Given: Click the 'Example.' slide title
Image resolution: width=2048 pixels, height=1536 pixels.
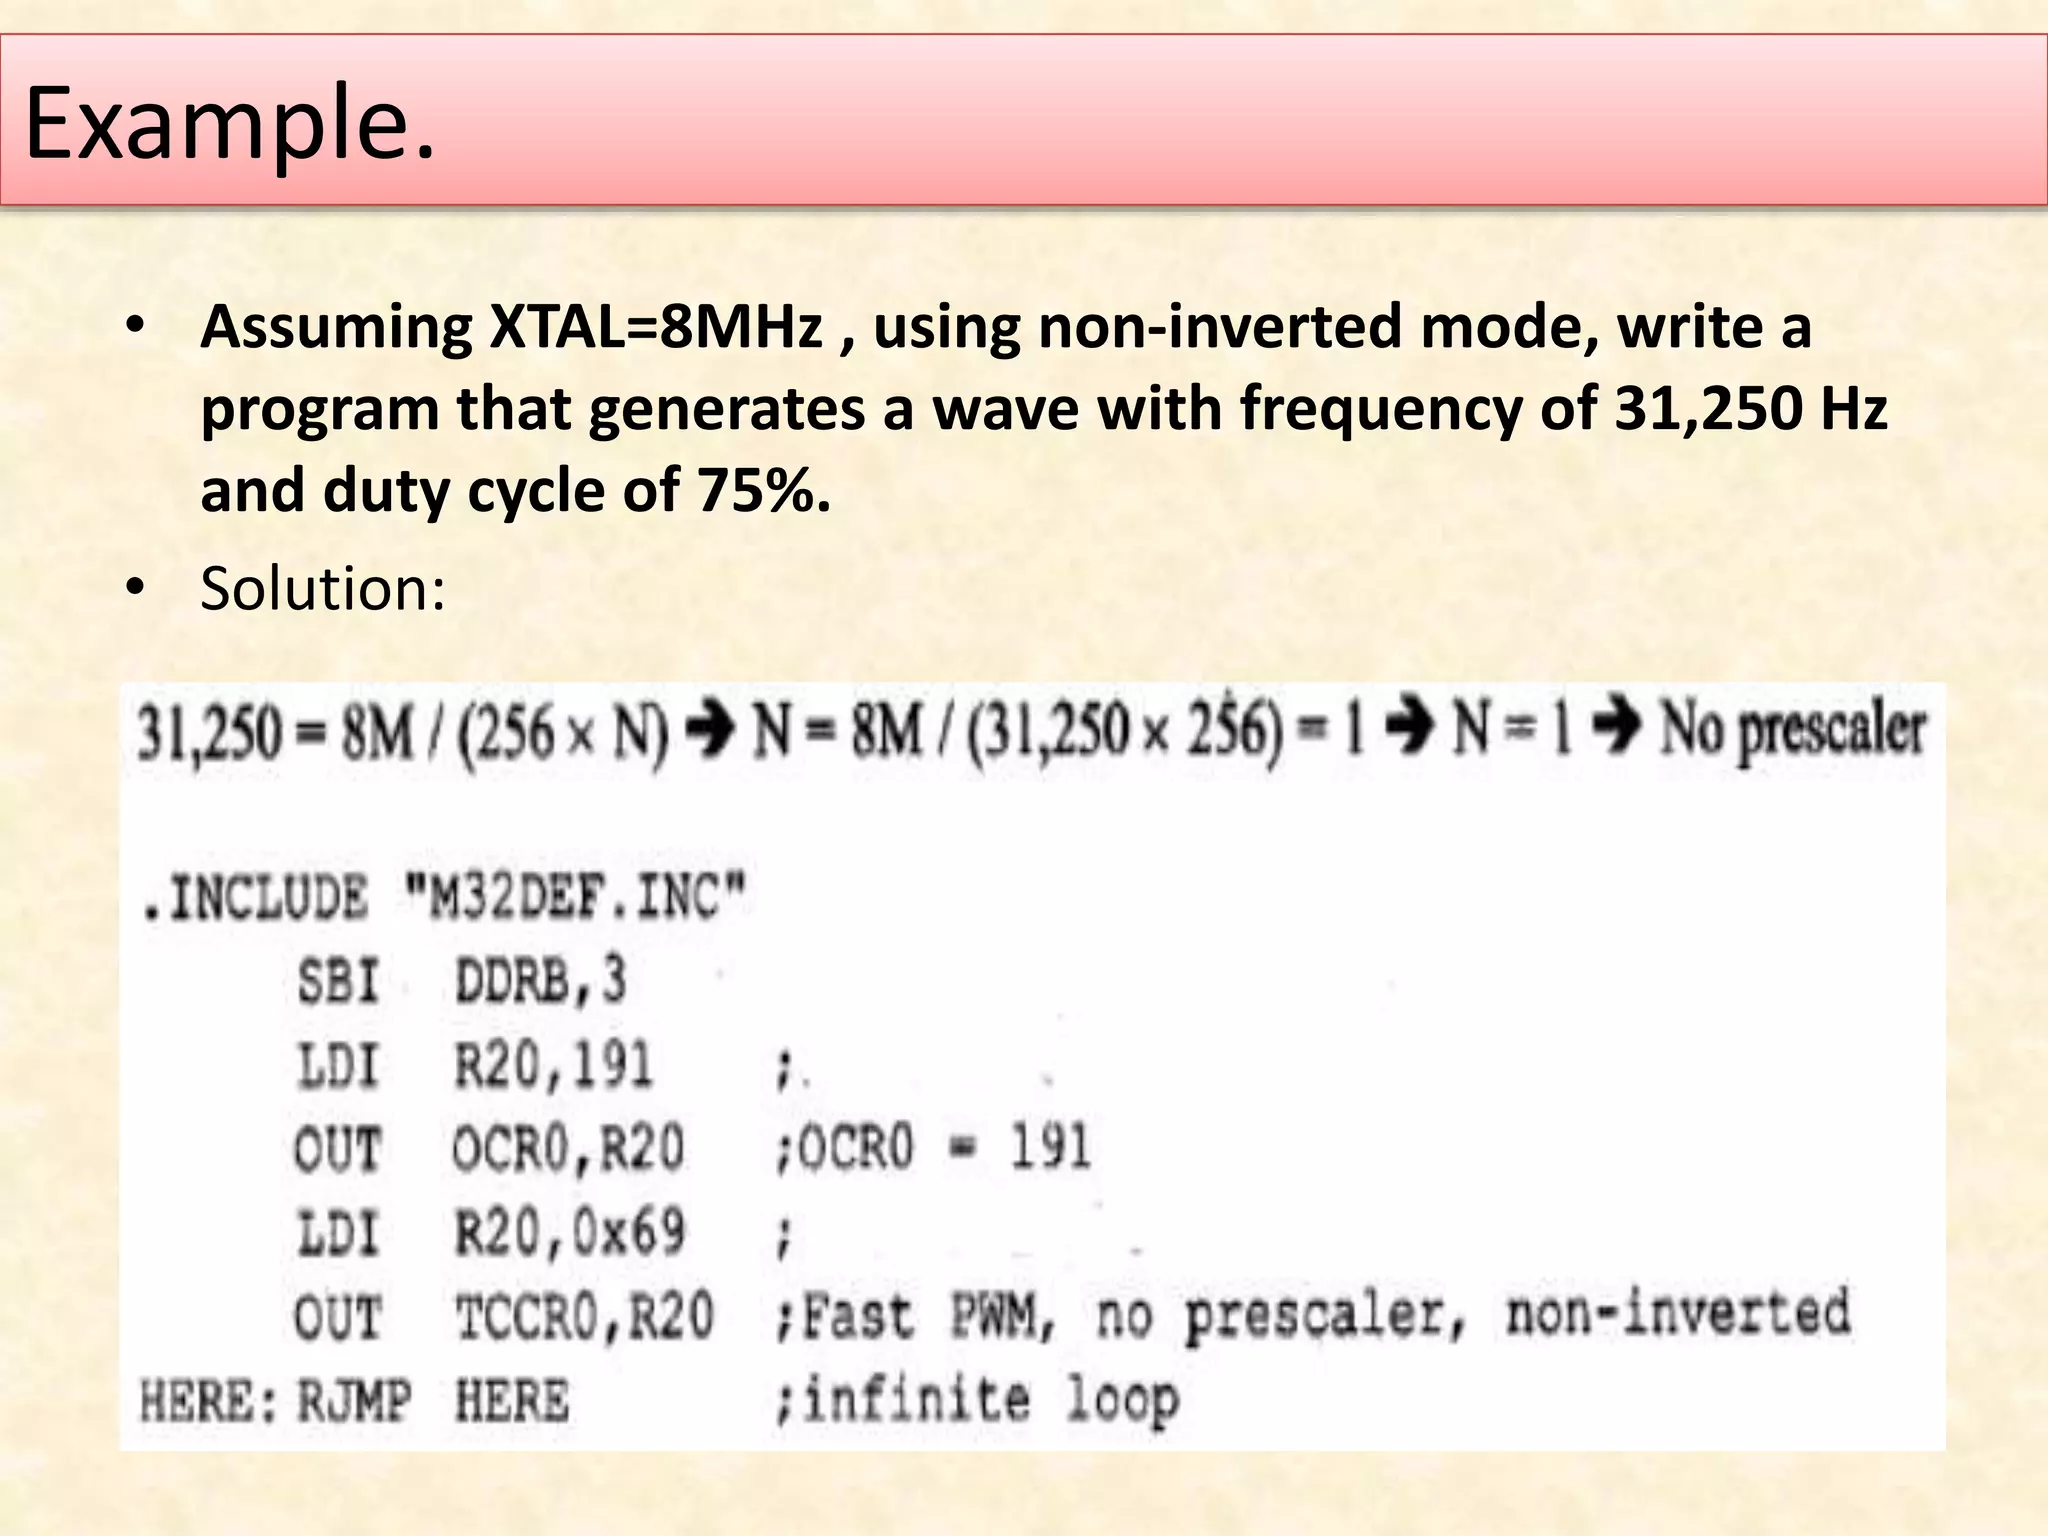Looking at the screenshot, I should (230, 124).
